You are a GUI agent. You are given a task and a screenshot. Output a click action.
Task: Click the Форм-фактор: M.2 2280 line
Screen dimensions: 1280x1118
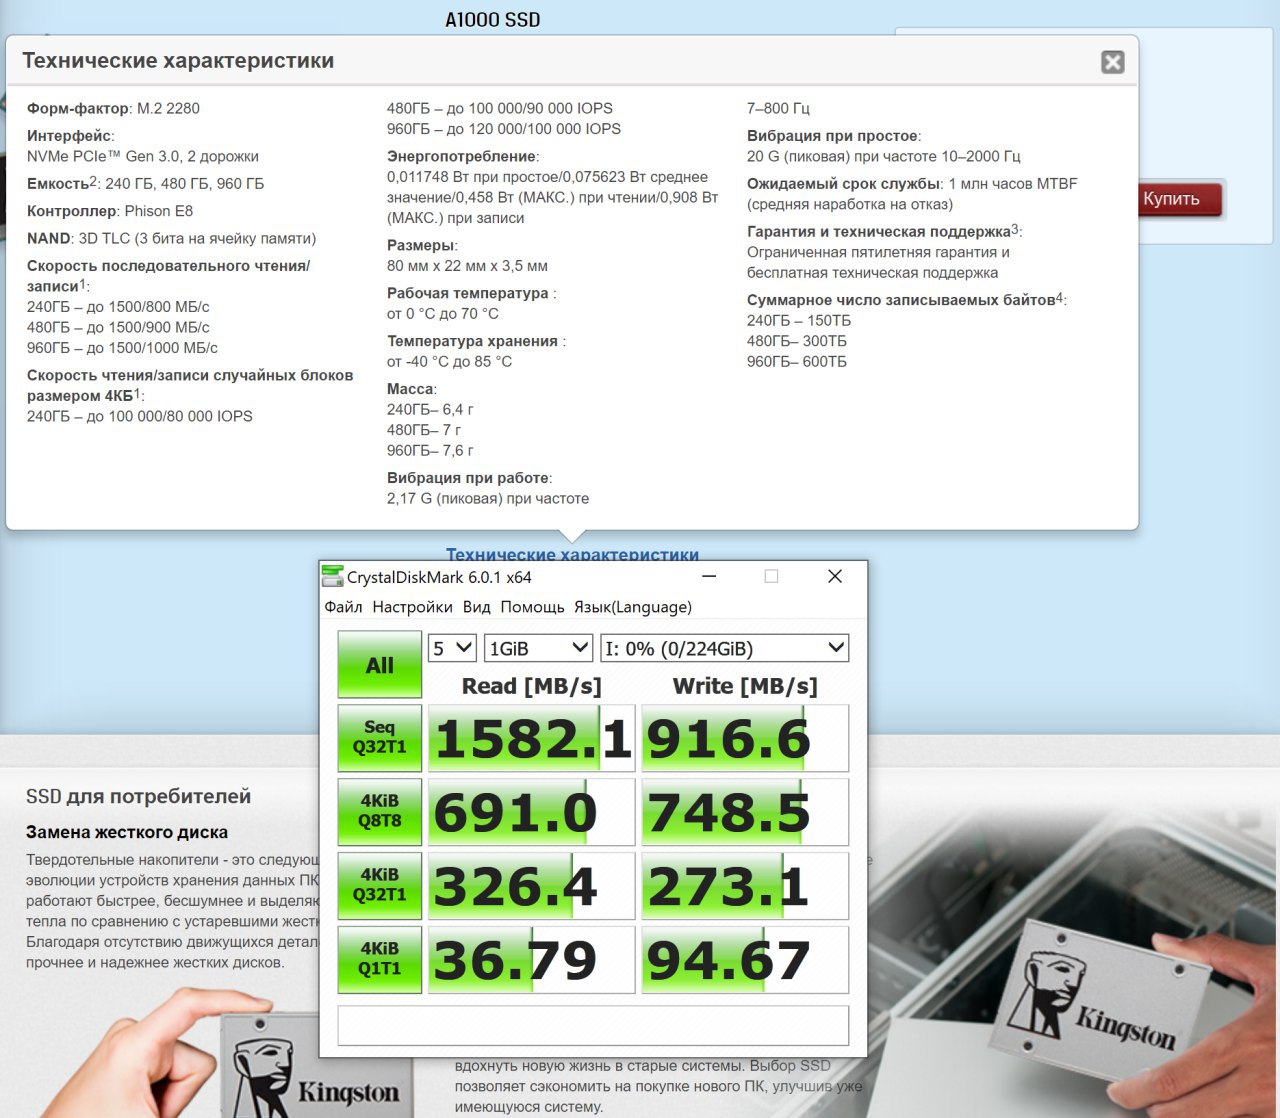point(113,108)
